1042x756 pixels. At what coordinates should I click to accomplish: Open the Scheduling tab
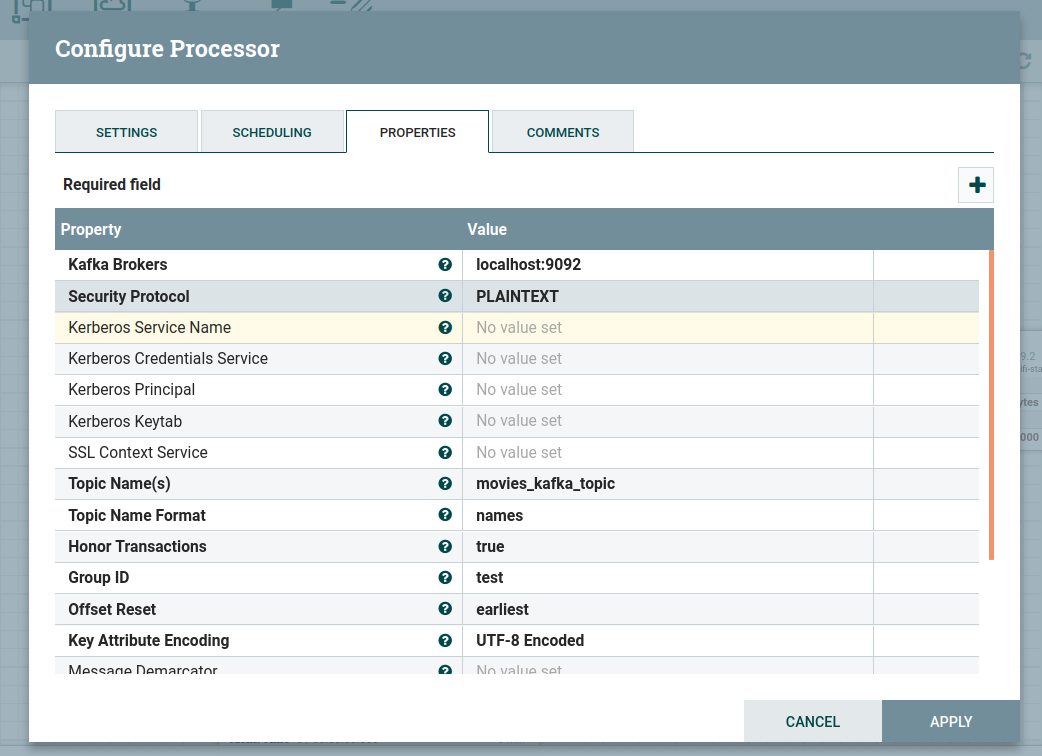[272, 132]
